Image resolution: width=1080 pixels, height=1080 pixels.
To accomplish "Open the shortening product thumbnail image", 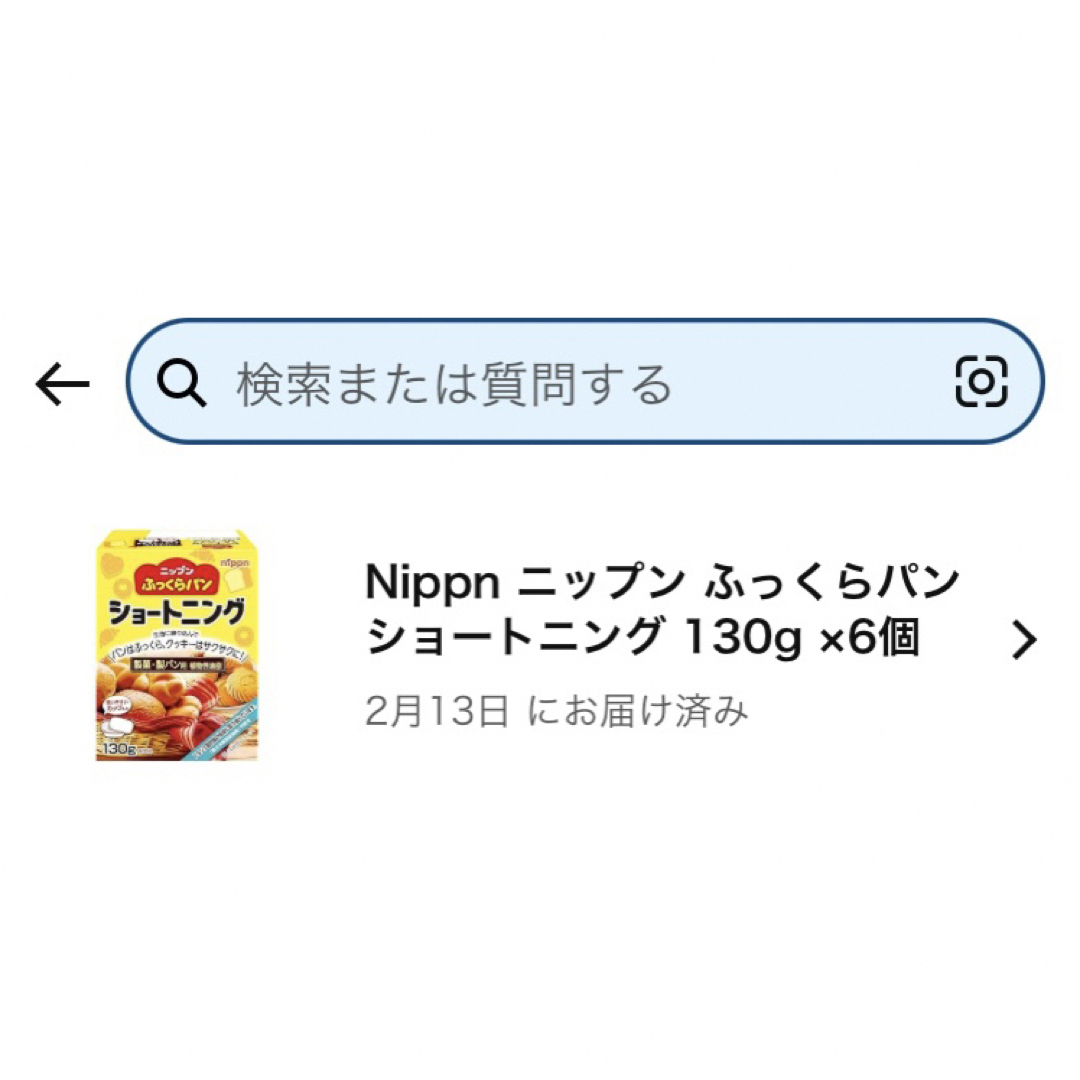I will (176, 645).
